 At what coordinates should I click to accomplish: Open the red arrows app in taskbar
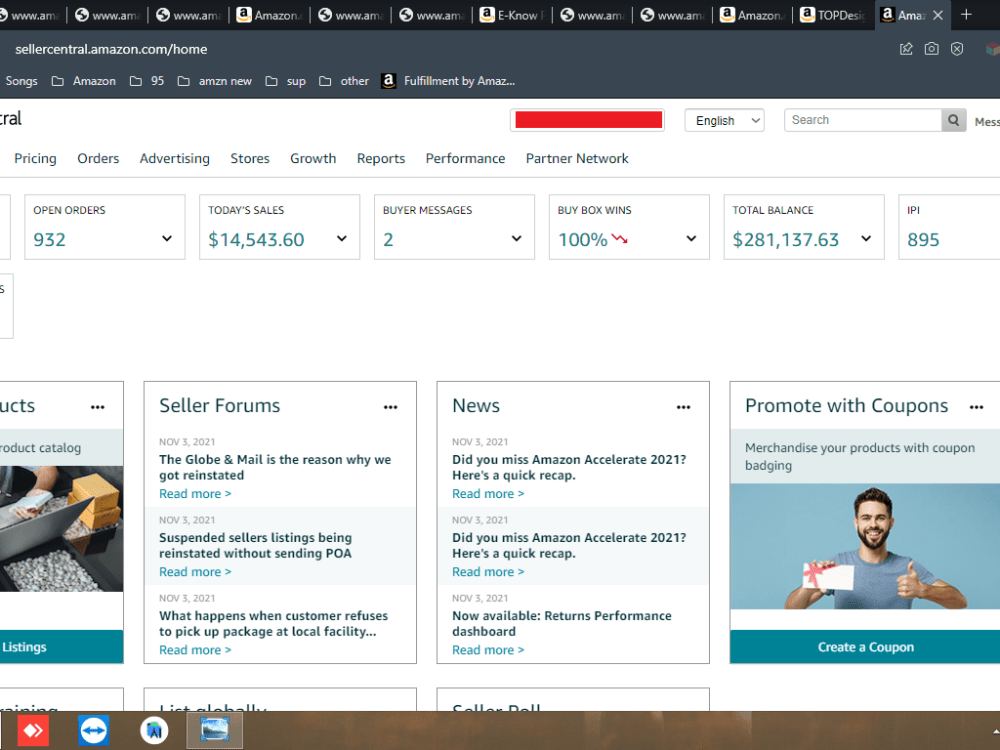tap(33, 730)
